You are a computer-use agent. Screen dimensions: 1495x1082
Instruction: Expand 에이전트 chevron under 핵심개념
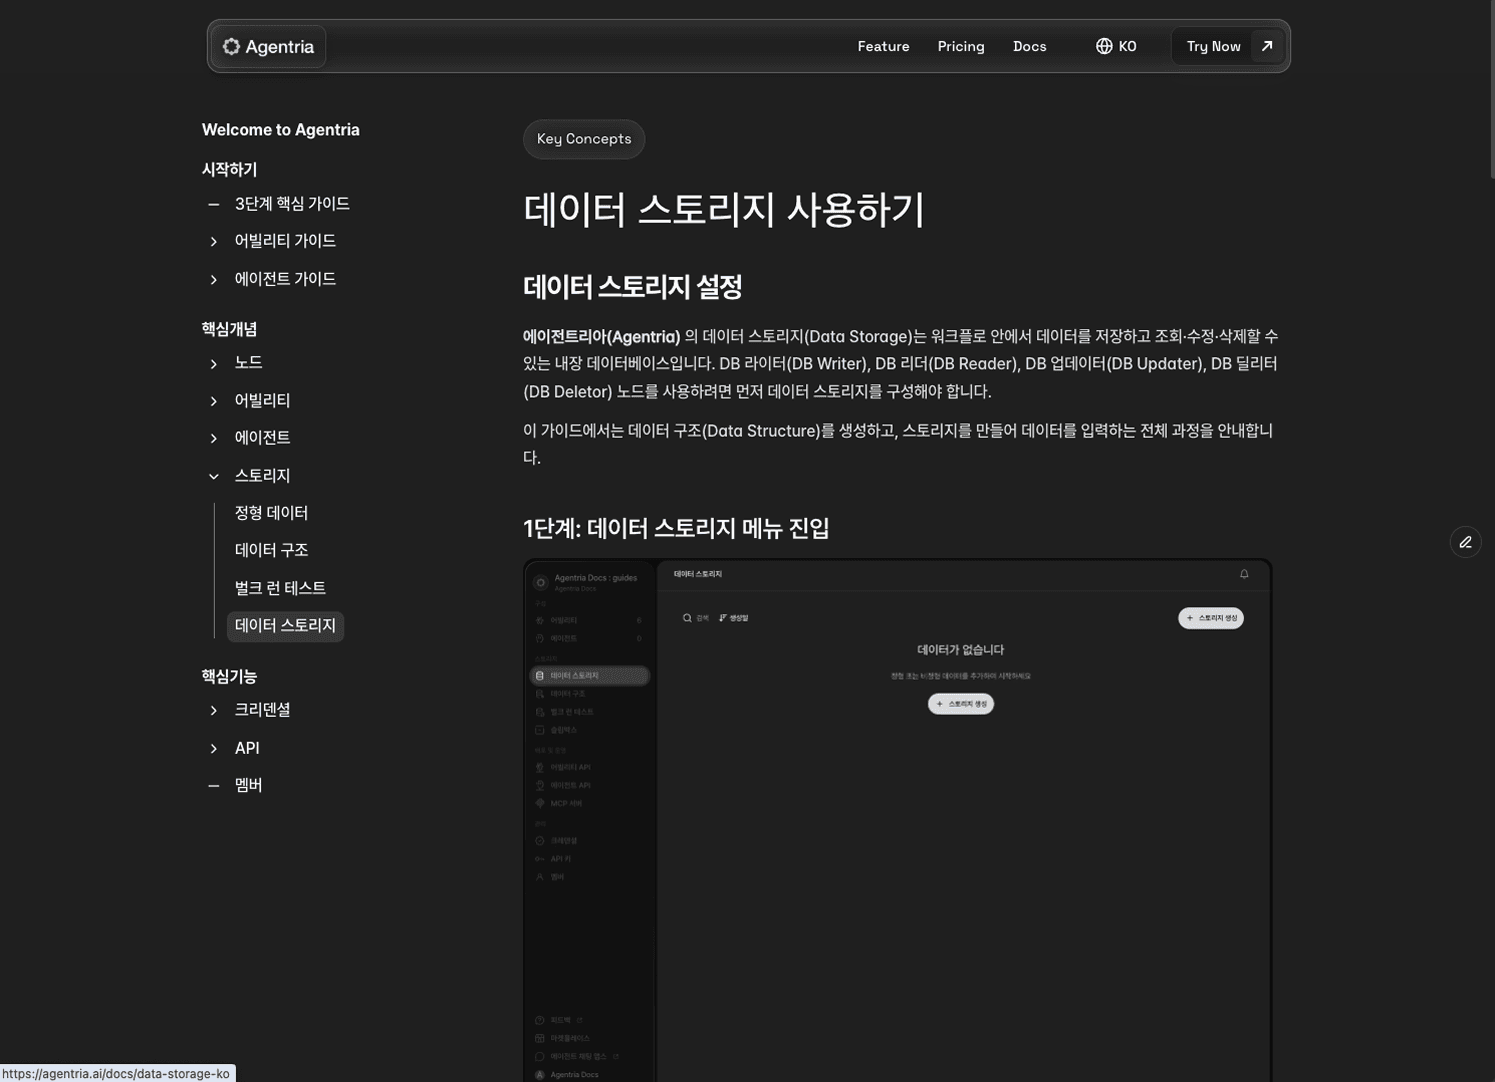pos(213,438)
